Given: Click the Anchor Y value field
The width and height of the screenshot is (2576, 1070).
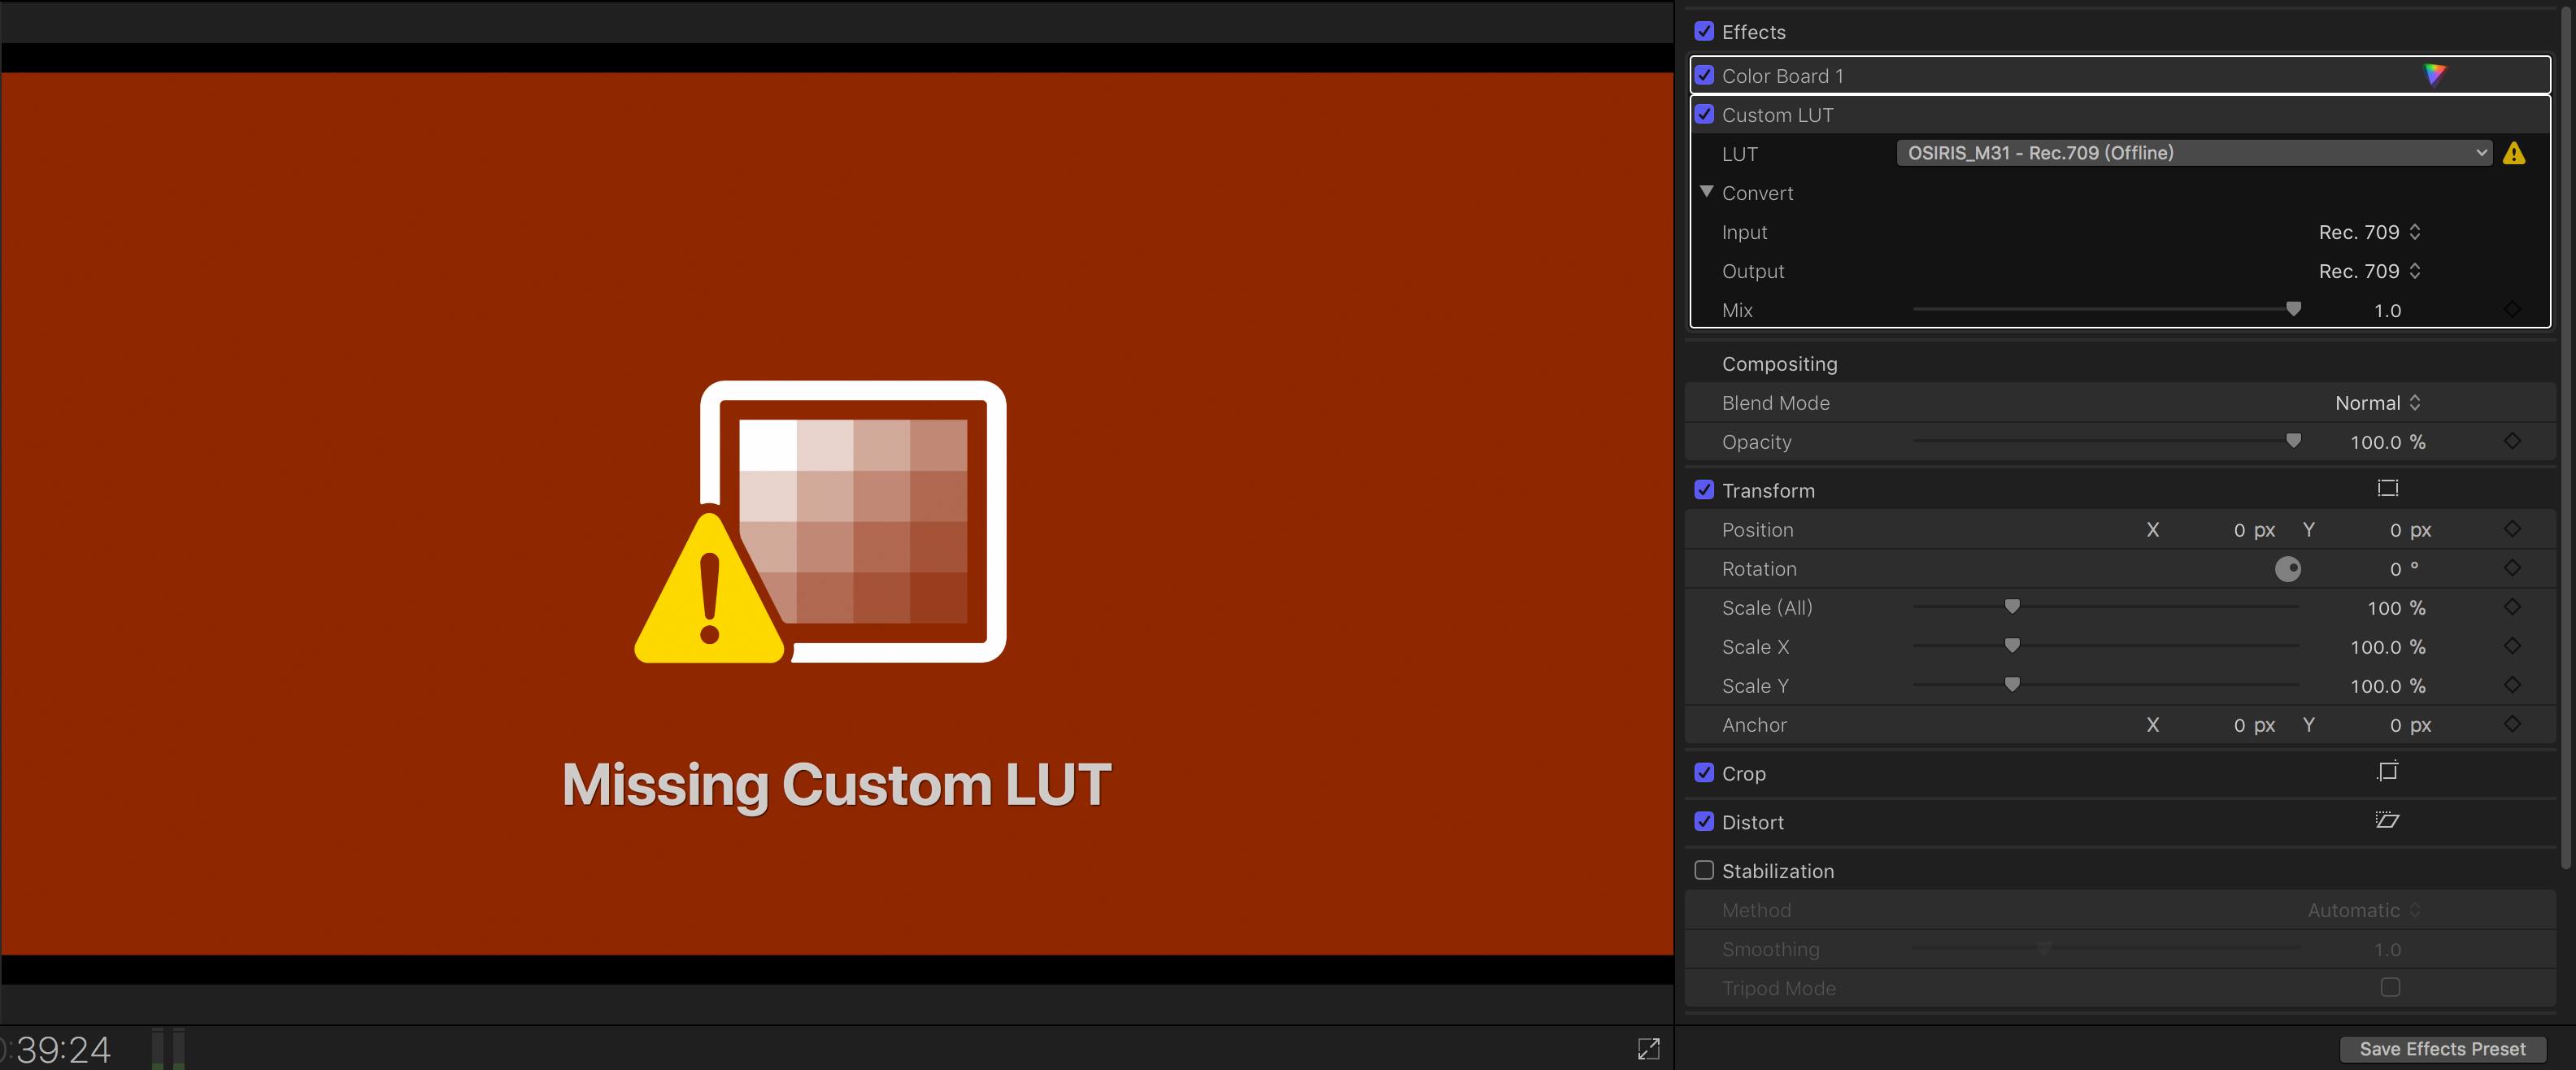Looking at the screenshot, I should click(2410, 725).
